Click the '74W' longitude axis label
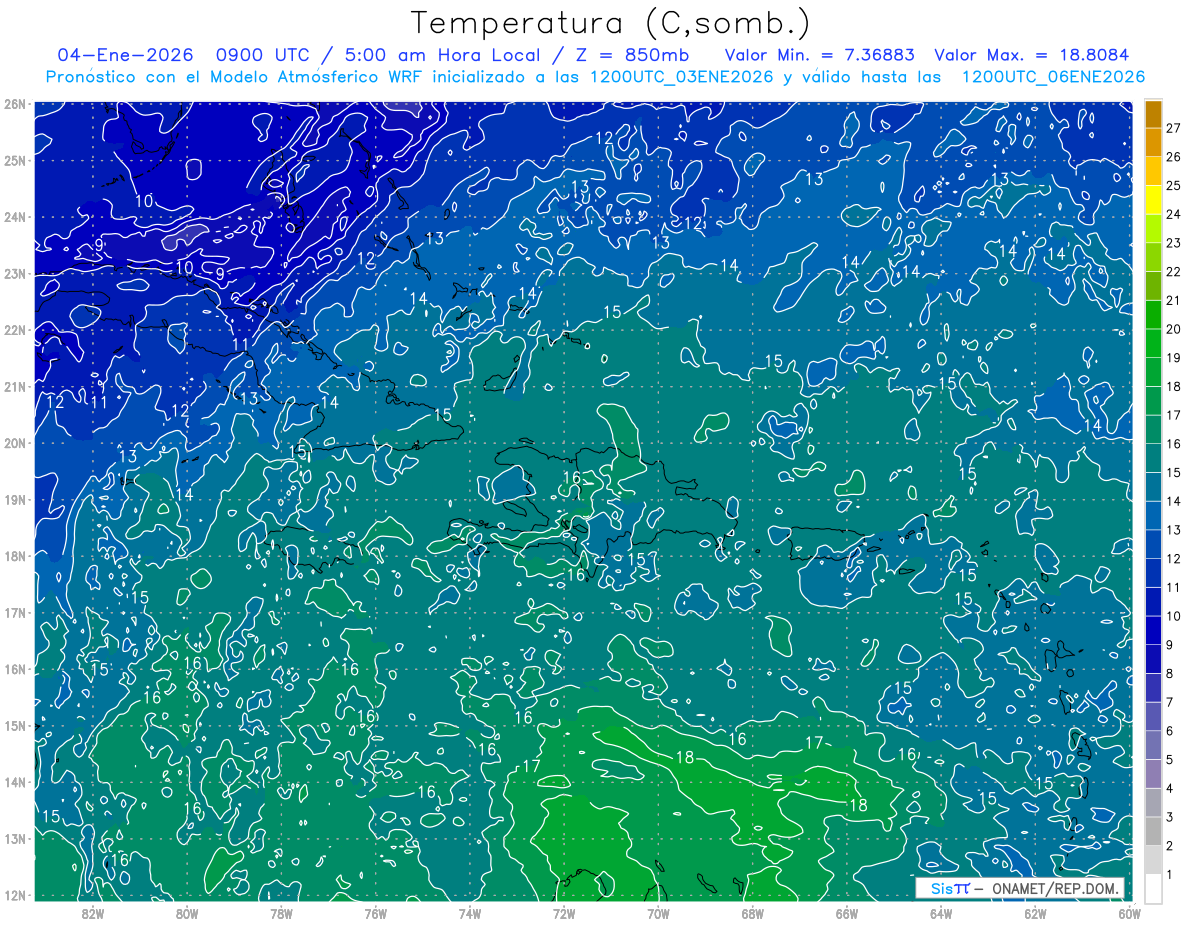Viewport: 1200px width, 927px height. coord(470,913)
